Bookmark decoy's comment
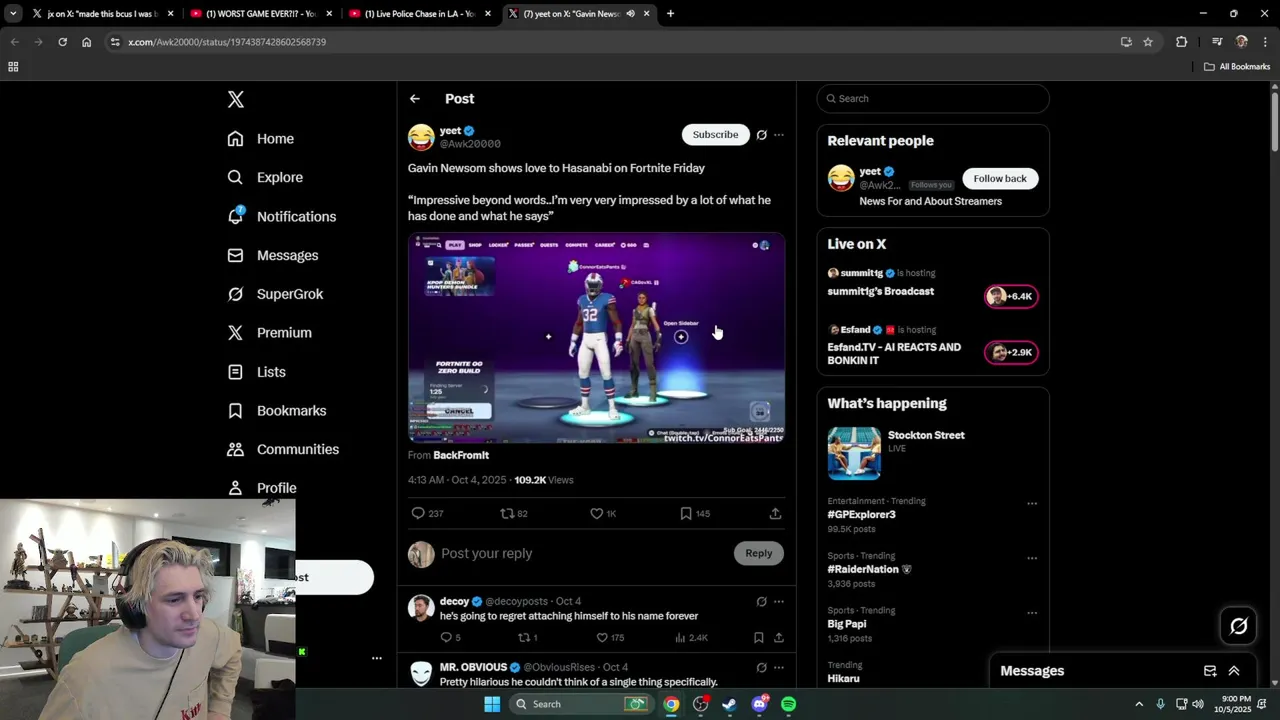Viewport: 1280px width, 720px height. pyautogui.click(x=759, y=637)
